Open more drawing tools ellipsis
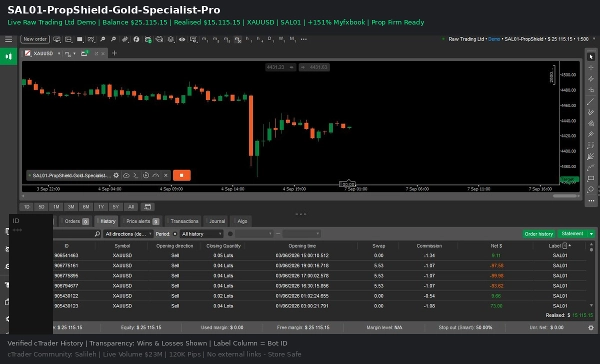 (x=591, y=201)
